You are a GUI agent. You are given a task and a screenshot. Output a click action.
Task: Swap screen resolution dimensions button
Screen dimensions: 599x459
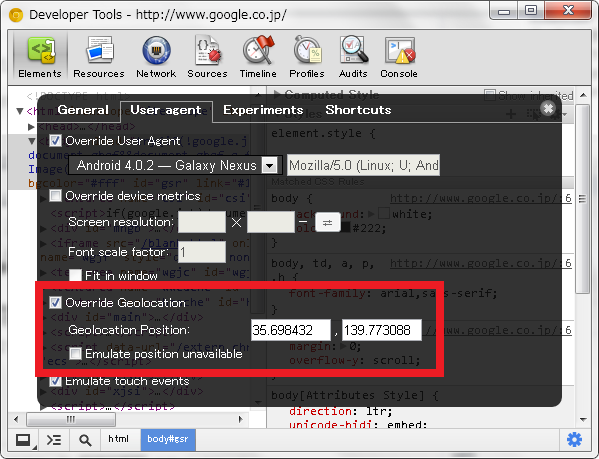click(327, 223)
